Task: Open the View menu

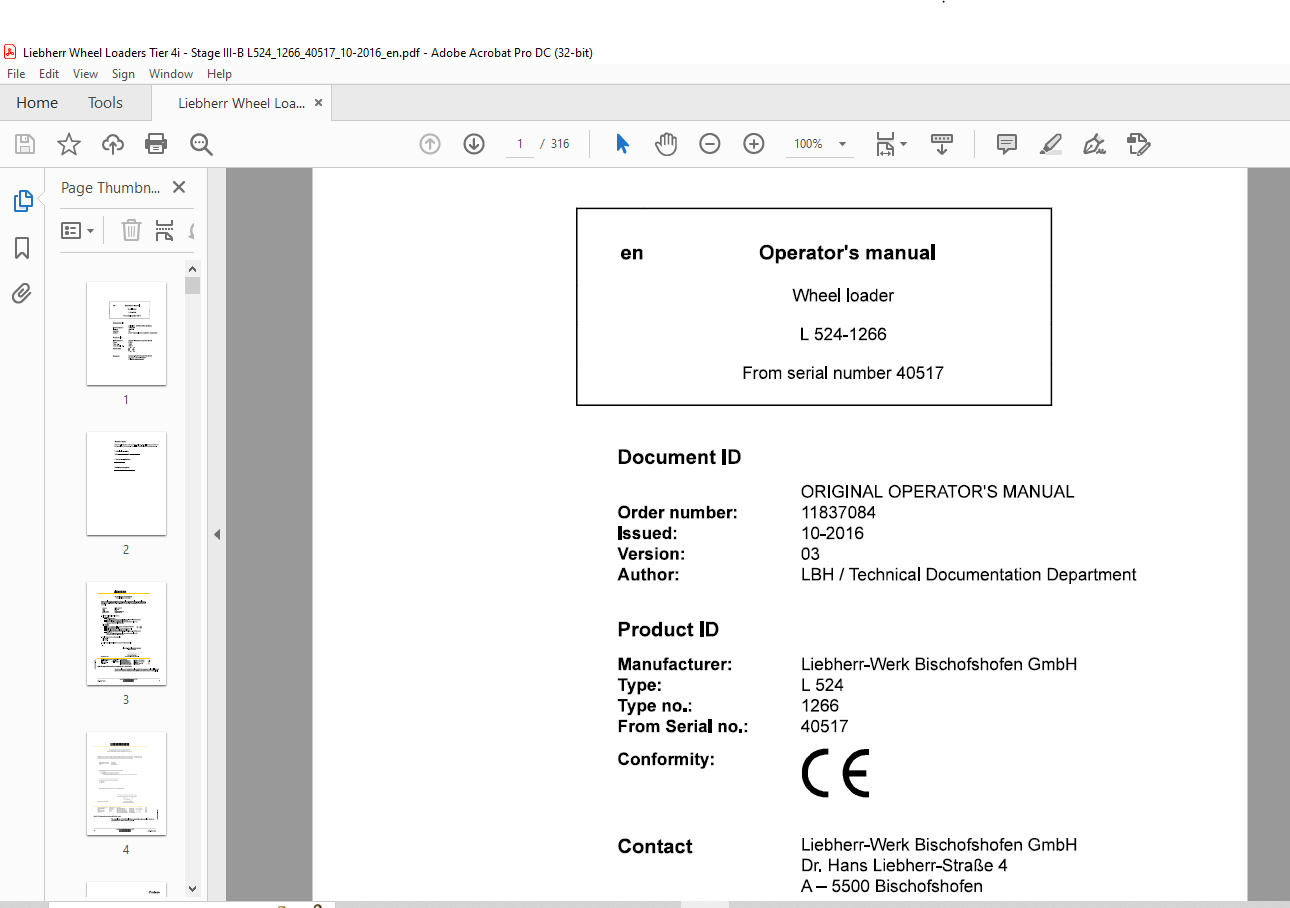Action: [85, 74]
